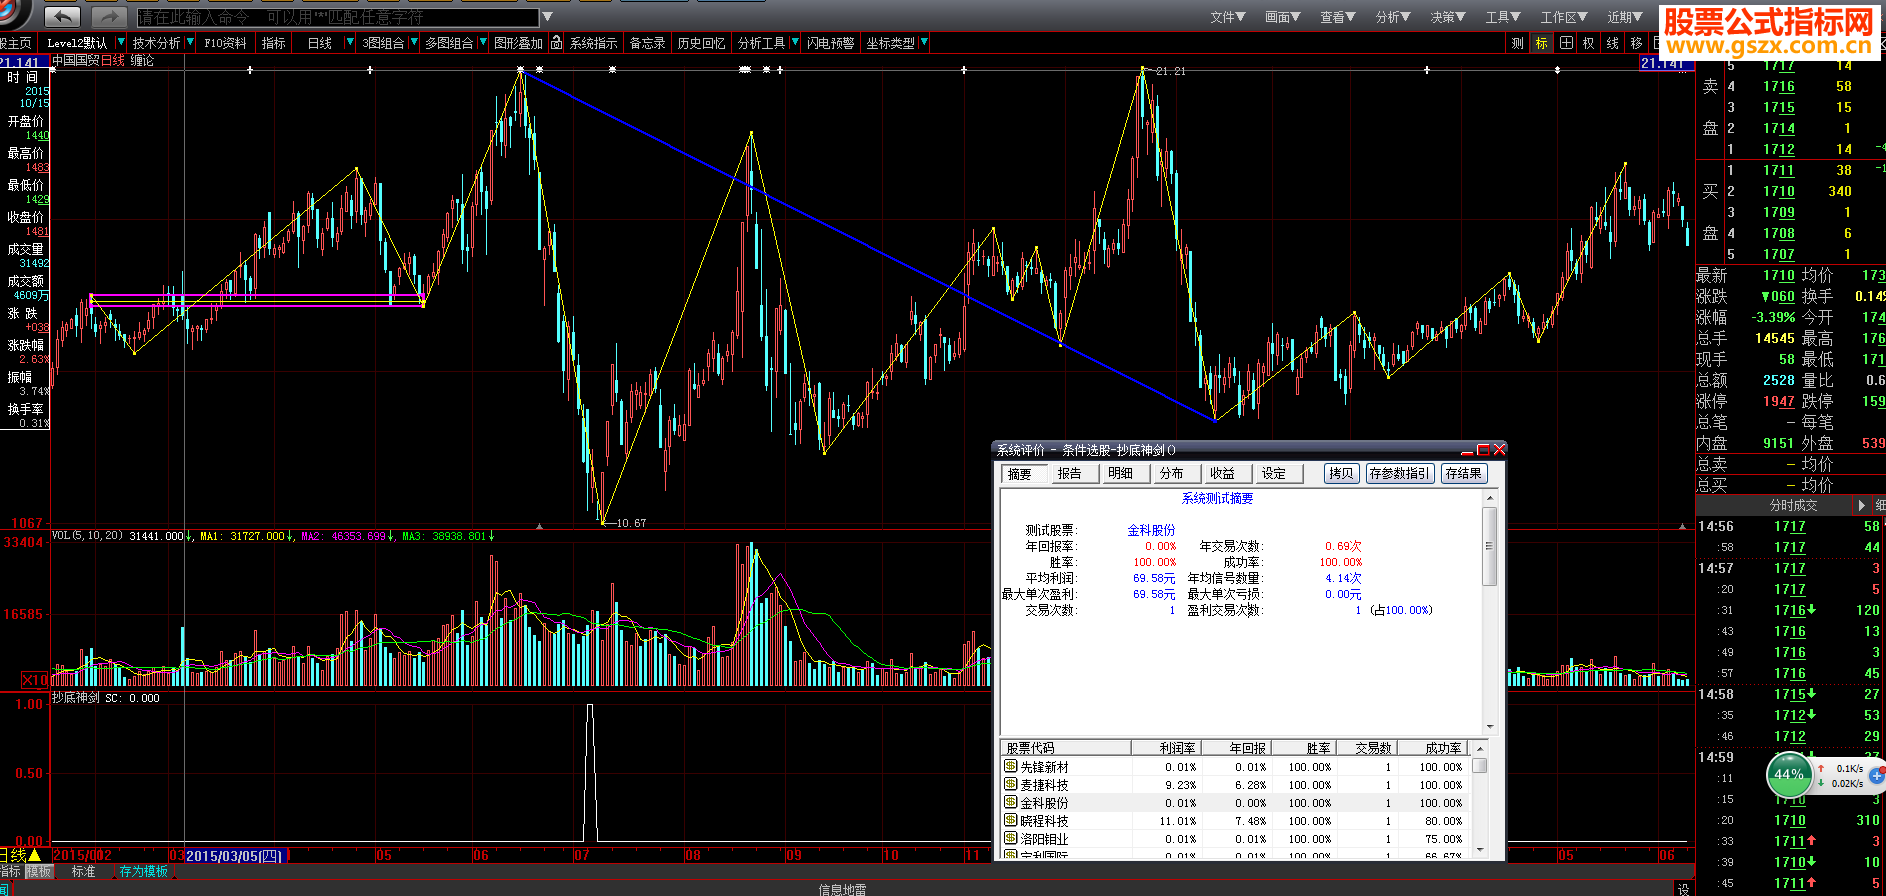1886x896 pixels.
Task: Expand the command input history dropdown arrow
Action: pyautogui.click(x=547, y=17)
